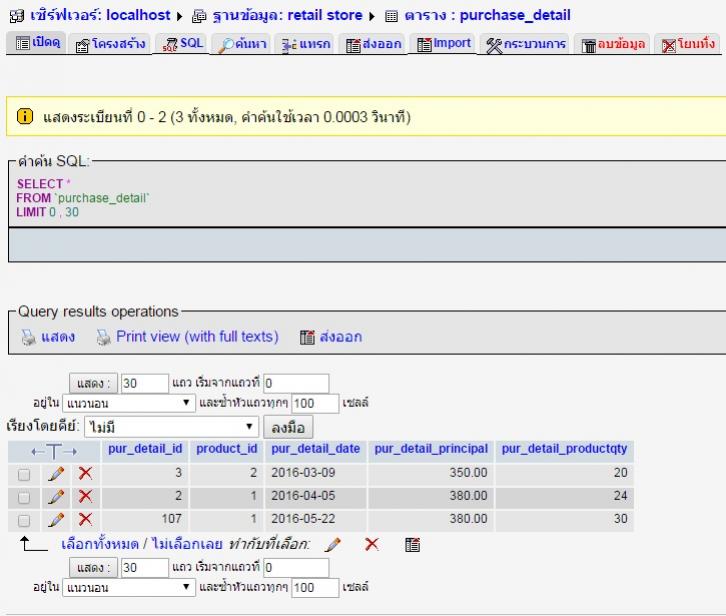Edit row with pur_detail_id 107 pencil icon
726x616 pixels.
tap(56, 519)
